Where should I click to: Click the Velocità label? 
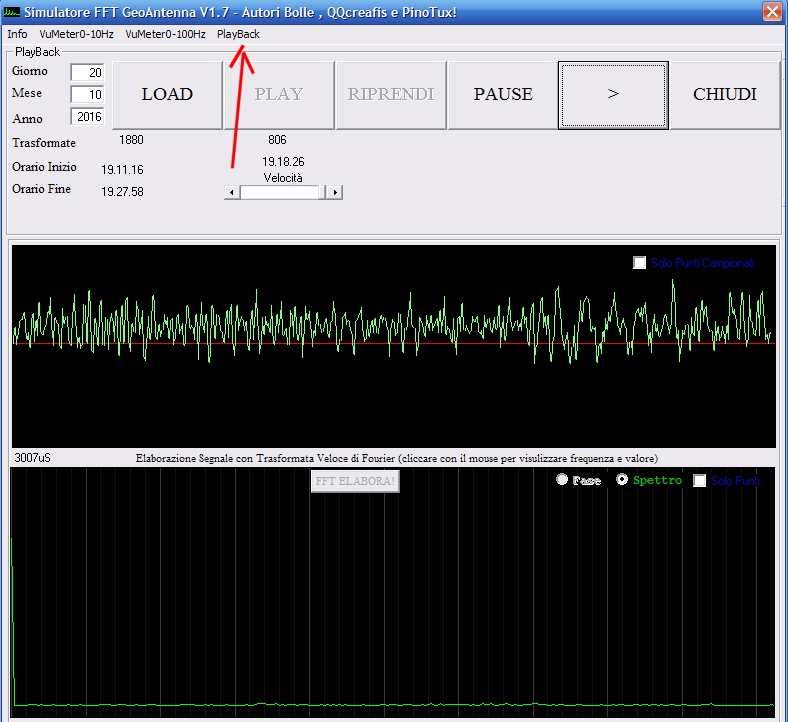(x=283, y=178)
